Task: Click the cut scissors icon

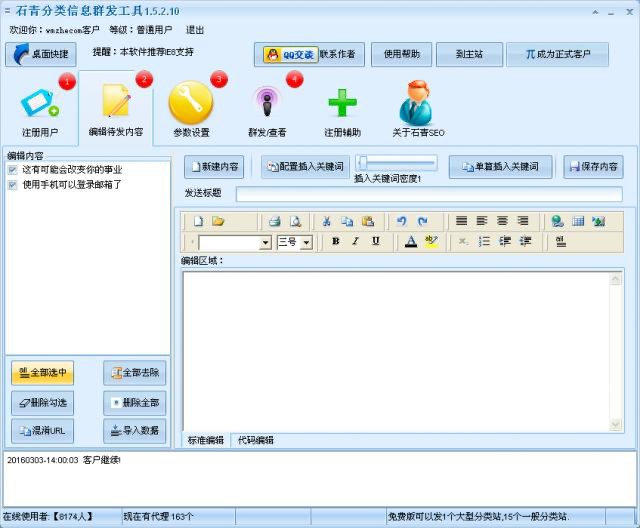Action: [x=326, y=221]
